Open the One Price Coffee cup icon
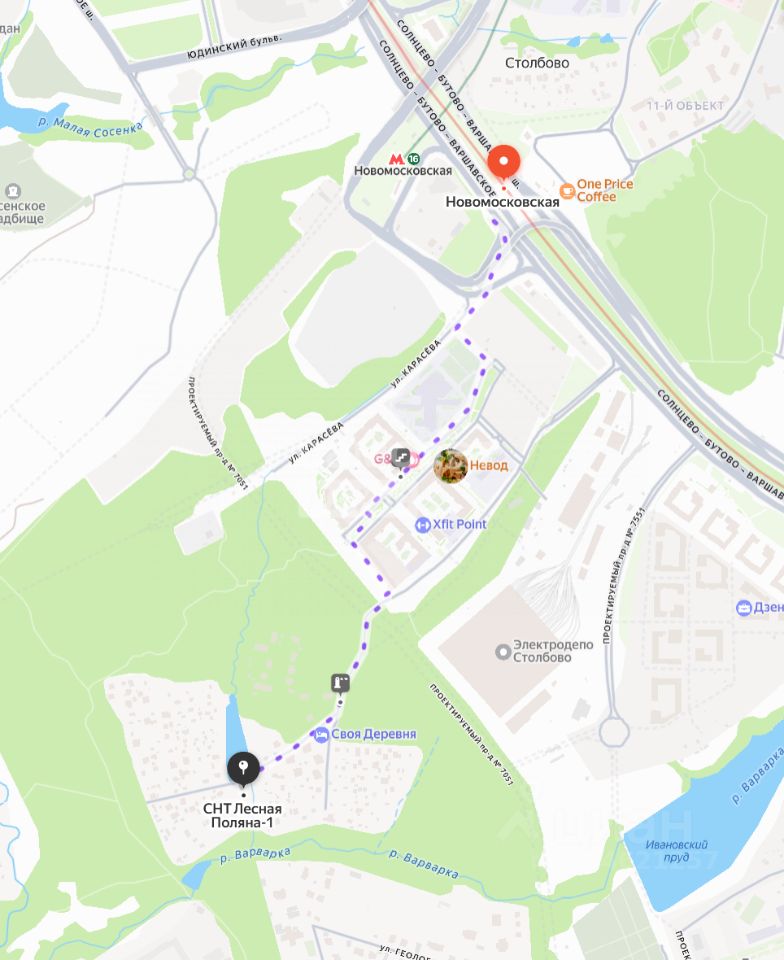The image size is (784, 960). [x=567, y=190]
